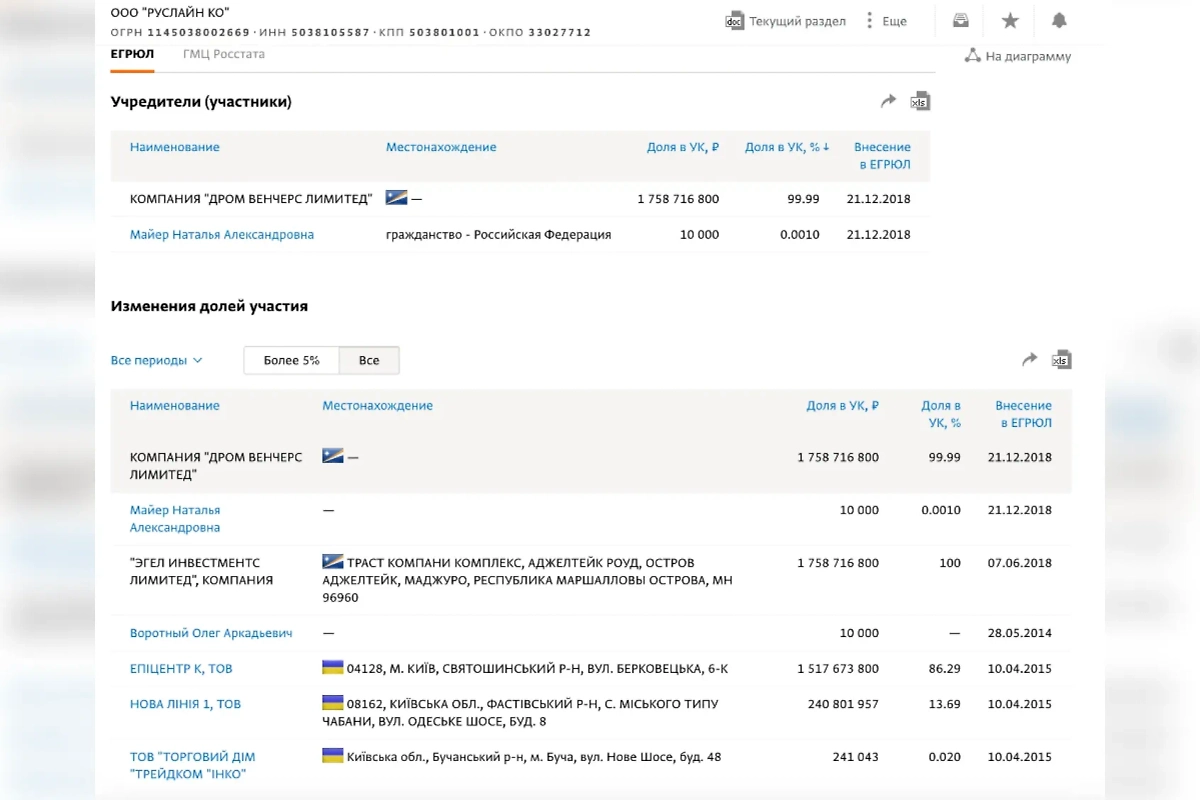1200x800 pixels.
Task: Open 'Воротный Олег Аркадьевич' profile link
Action: click(x=211, y=633)
